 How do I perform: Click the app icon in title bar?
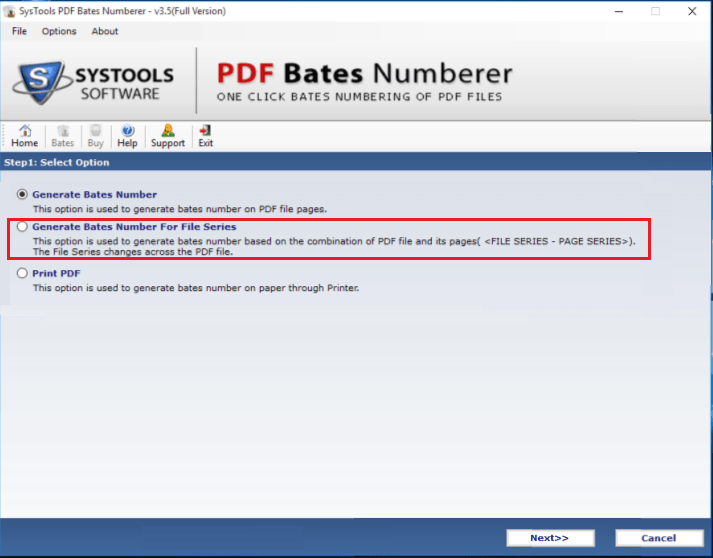click(x=9, y=11)
